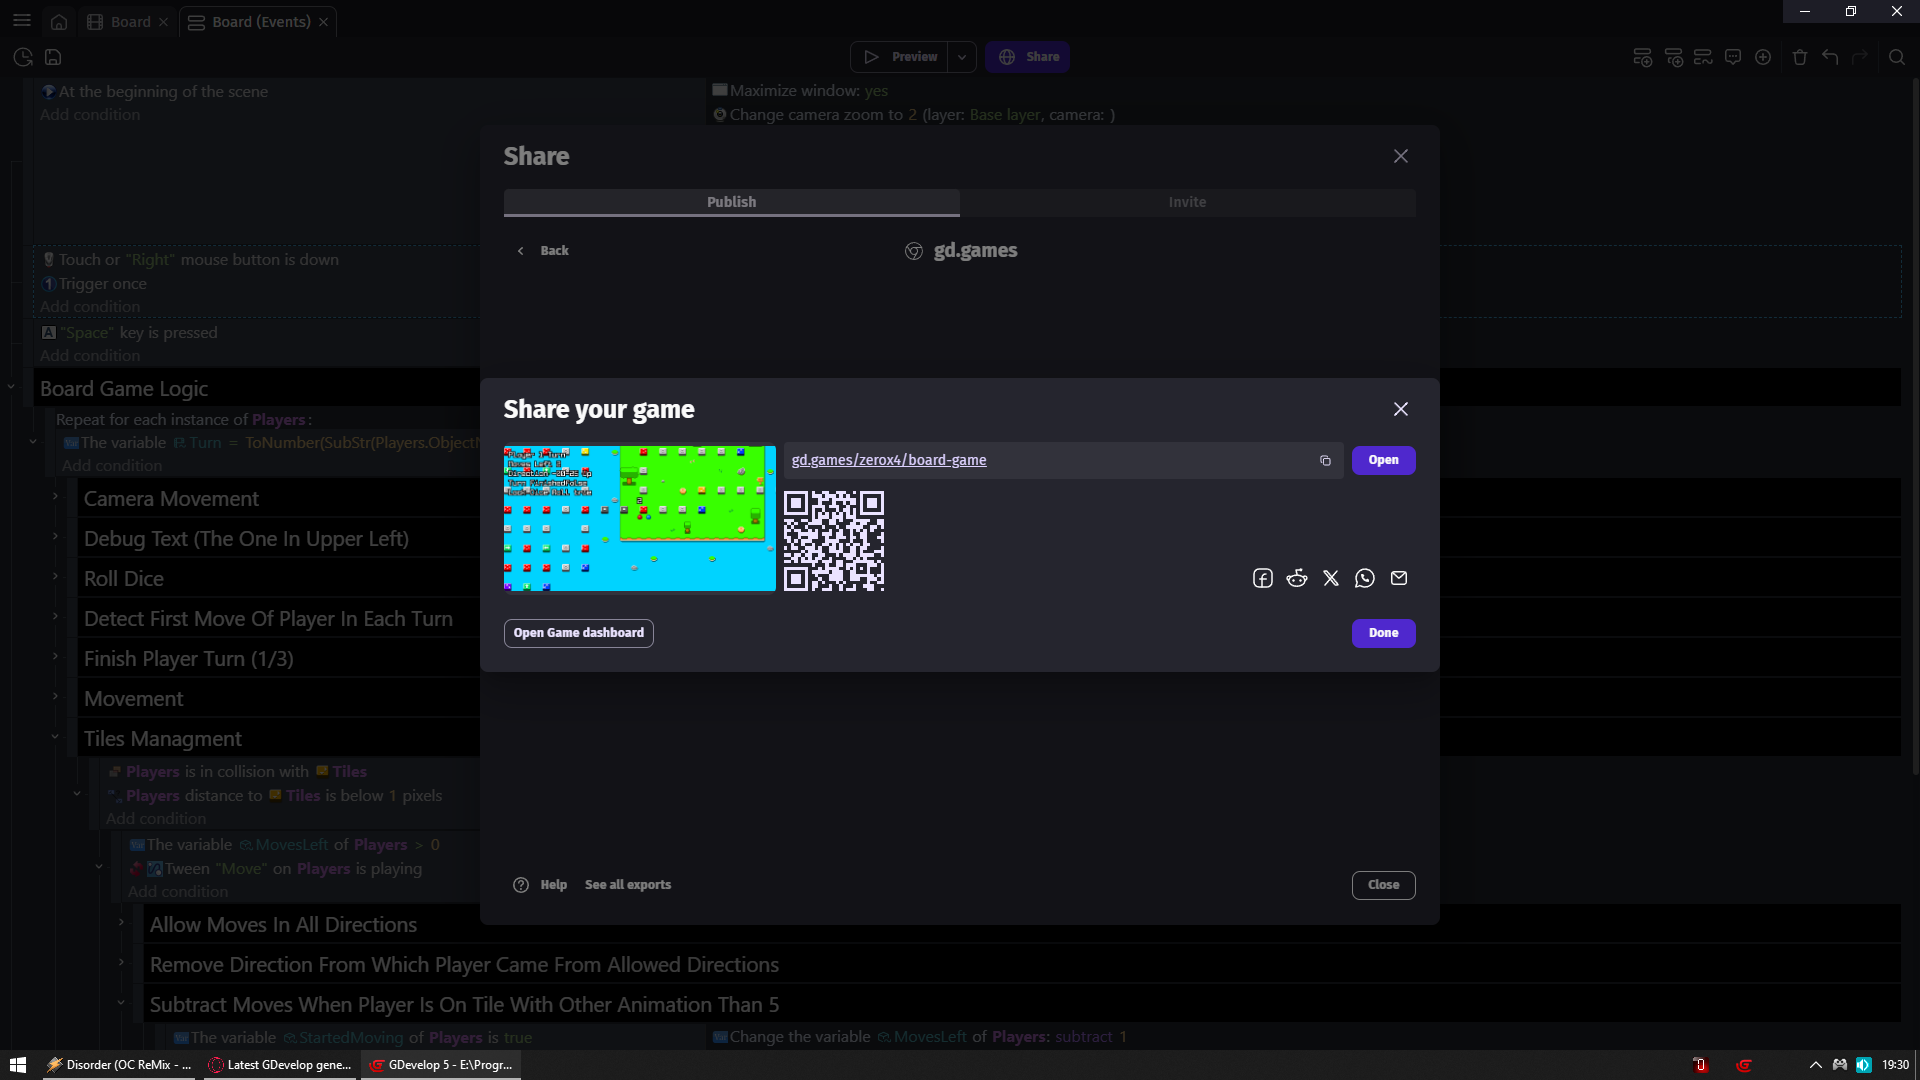Viewport: 1920px width, 1080px height.
Task: Switch to the Publish tab
Action: coord(731,202)
